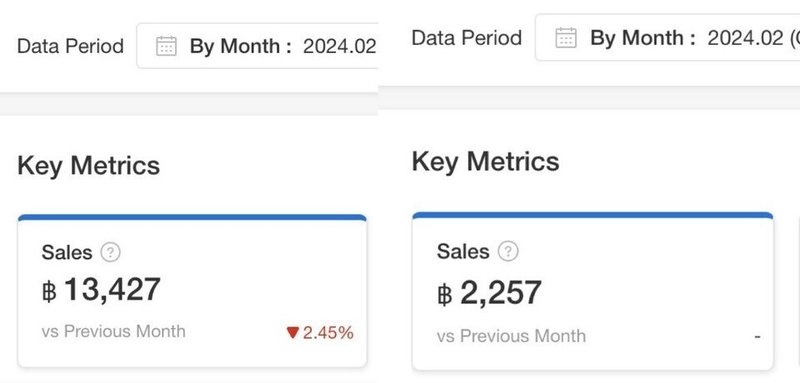Click the baht symbol before 13,427
The image size is (800, 383).
49,292
